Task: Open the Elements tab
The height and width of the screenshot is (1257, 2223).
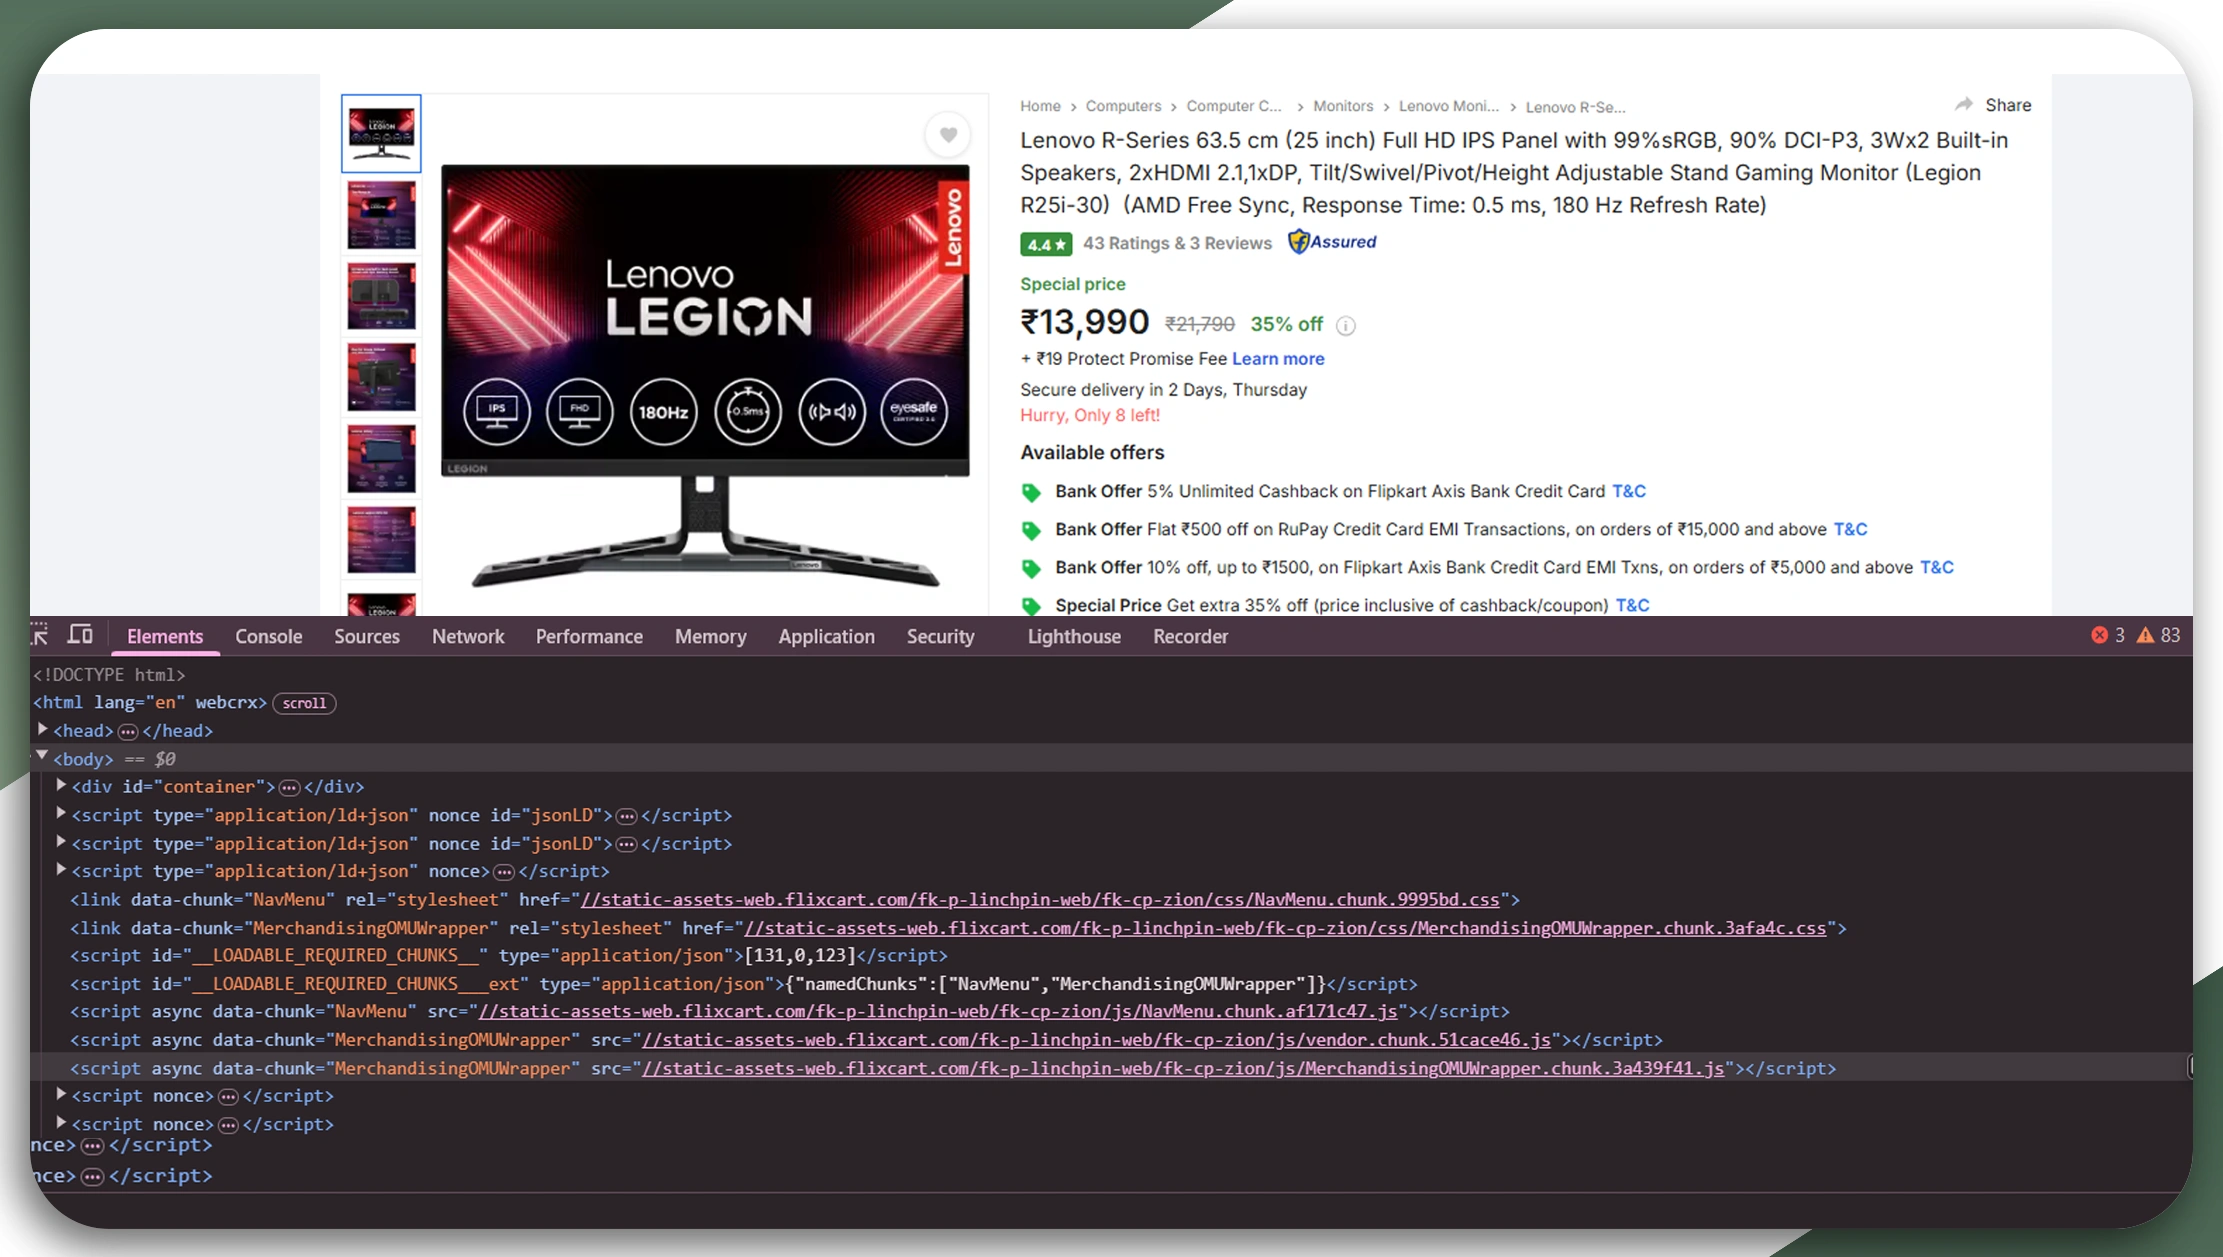Action: [x=165, y=636]
